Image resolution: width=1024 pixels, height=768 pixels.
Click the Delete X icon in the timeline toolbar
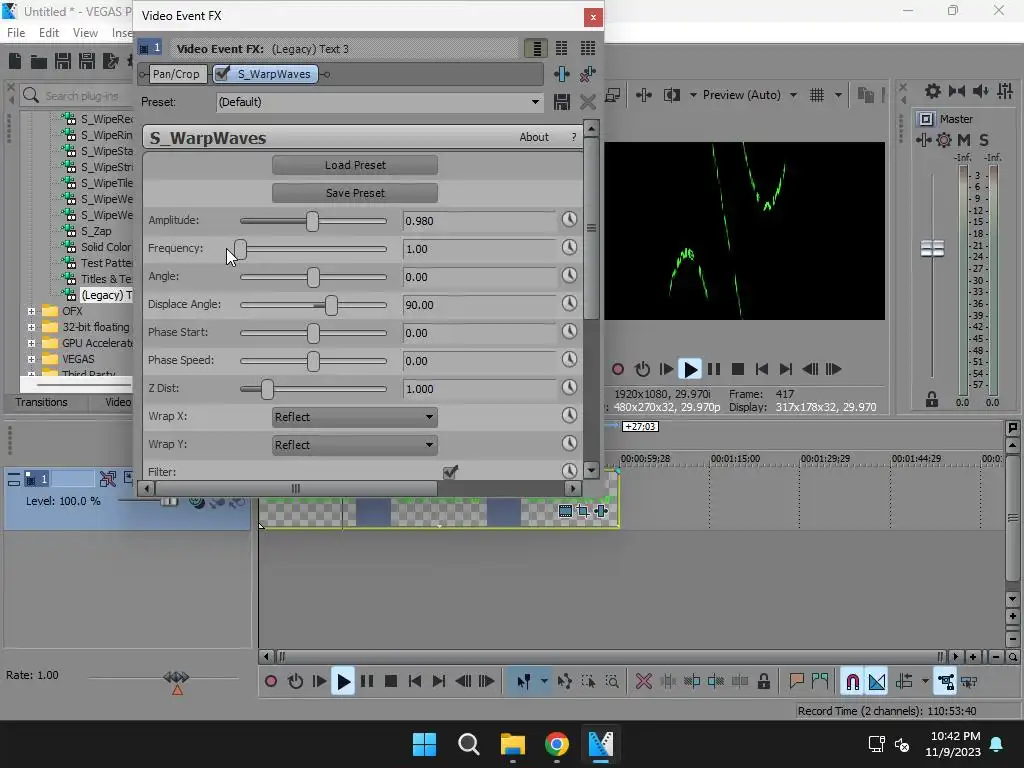click(x=644, y=682)
